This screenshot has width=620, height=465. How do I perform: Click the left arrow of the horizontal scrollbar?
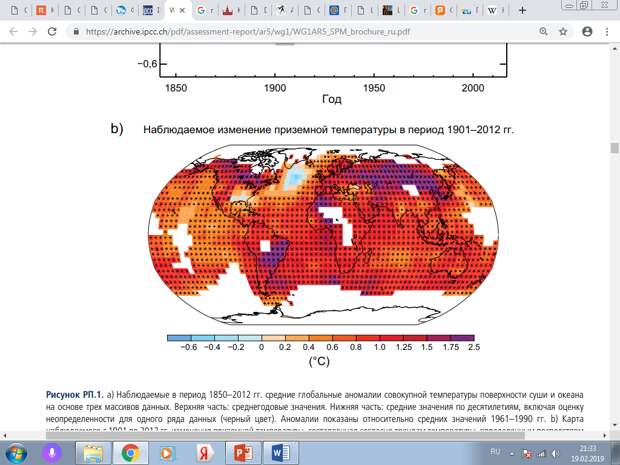pos(5,436)
